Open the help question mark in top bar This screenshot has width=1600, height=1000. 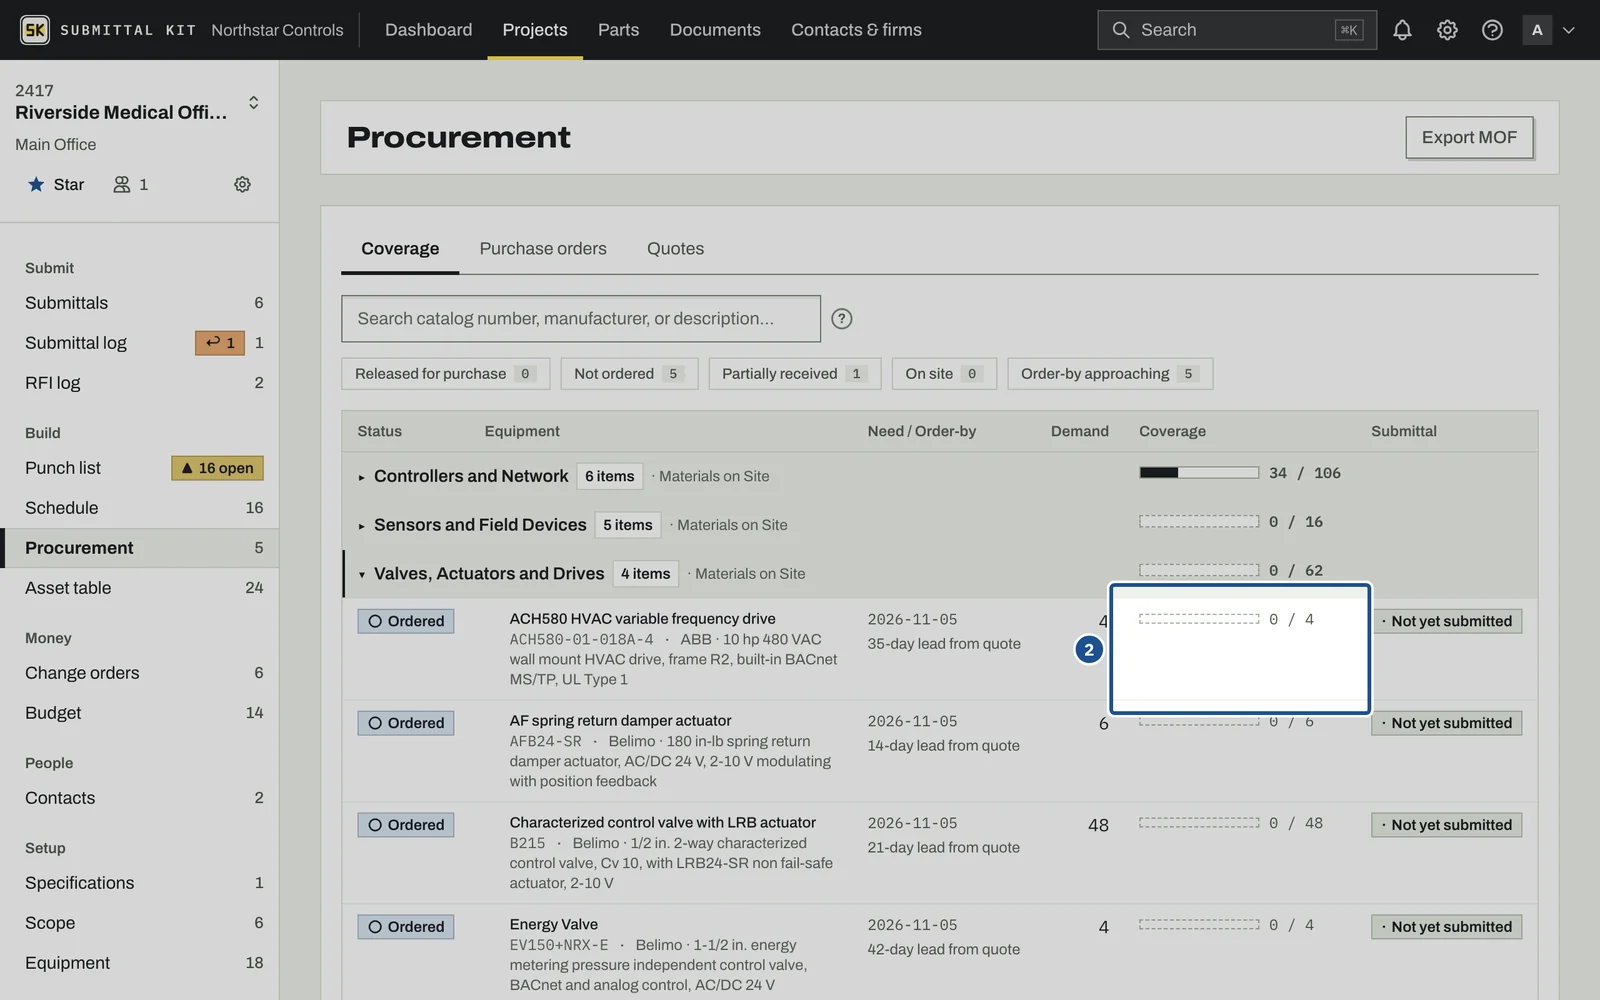1492,30
